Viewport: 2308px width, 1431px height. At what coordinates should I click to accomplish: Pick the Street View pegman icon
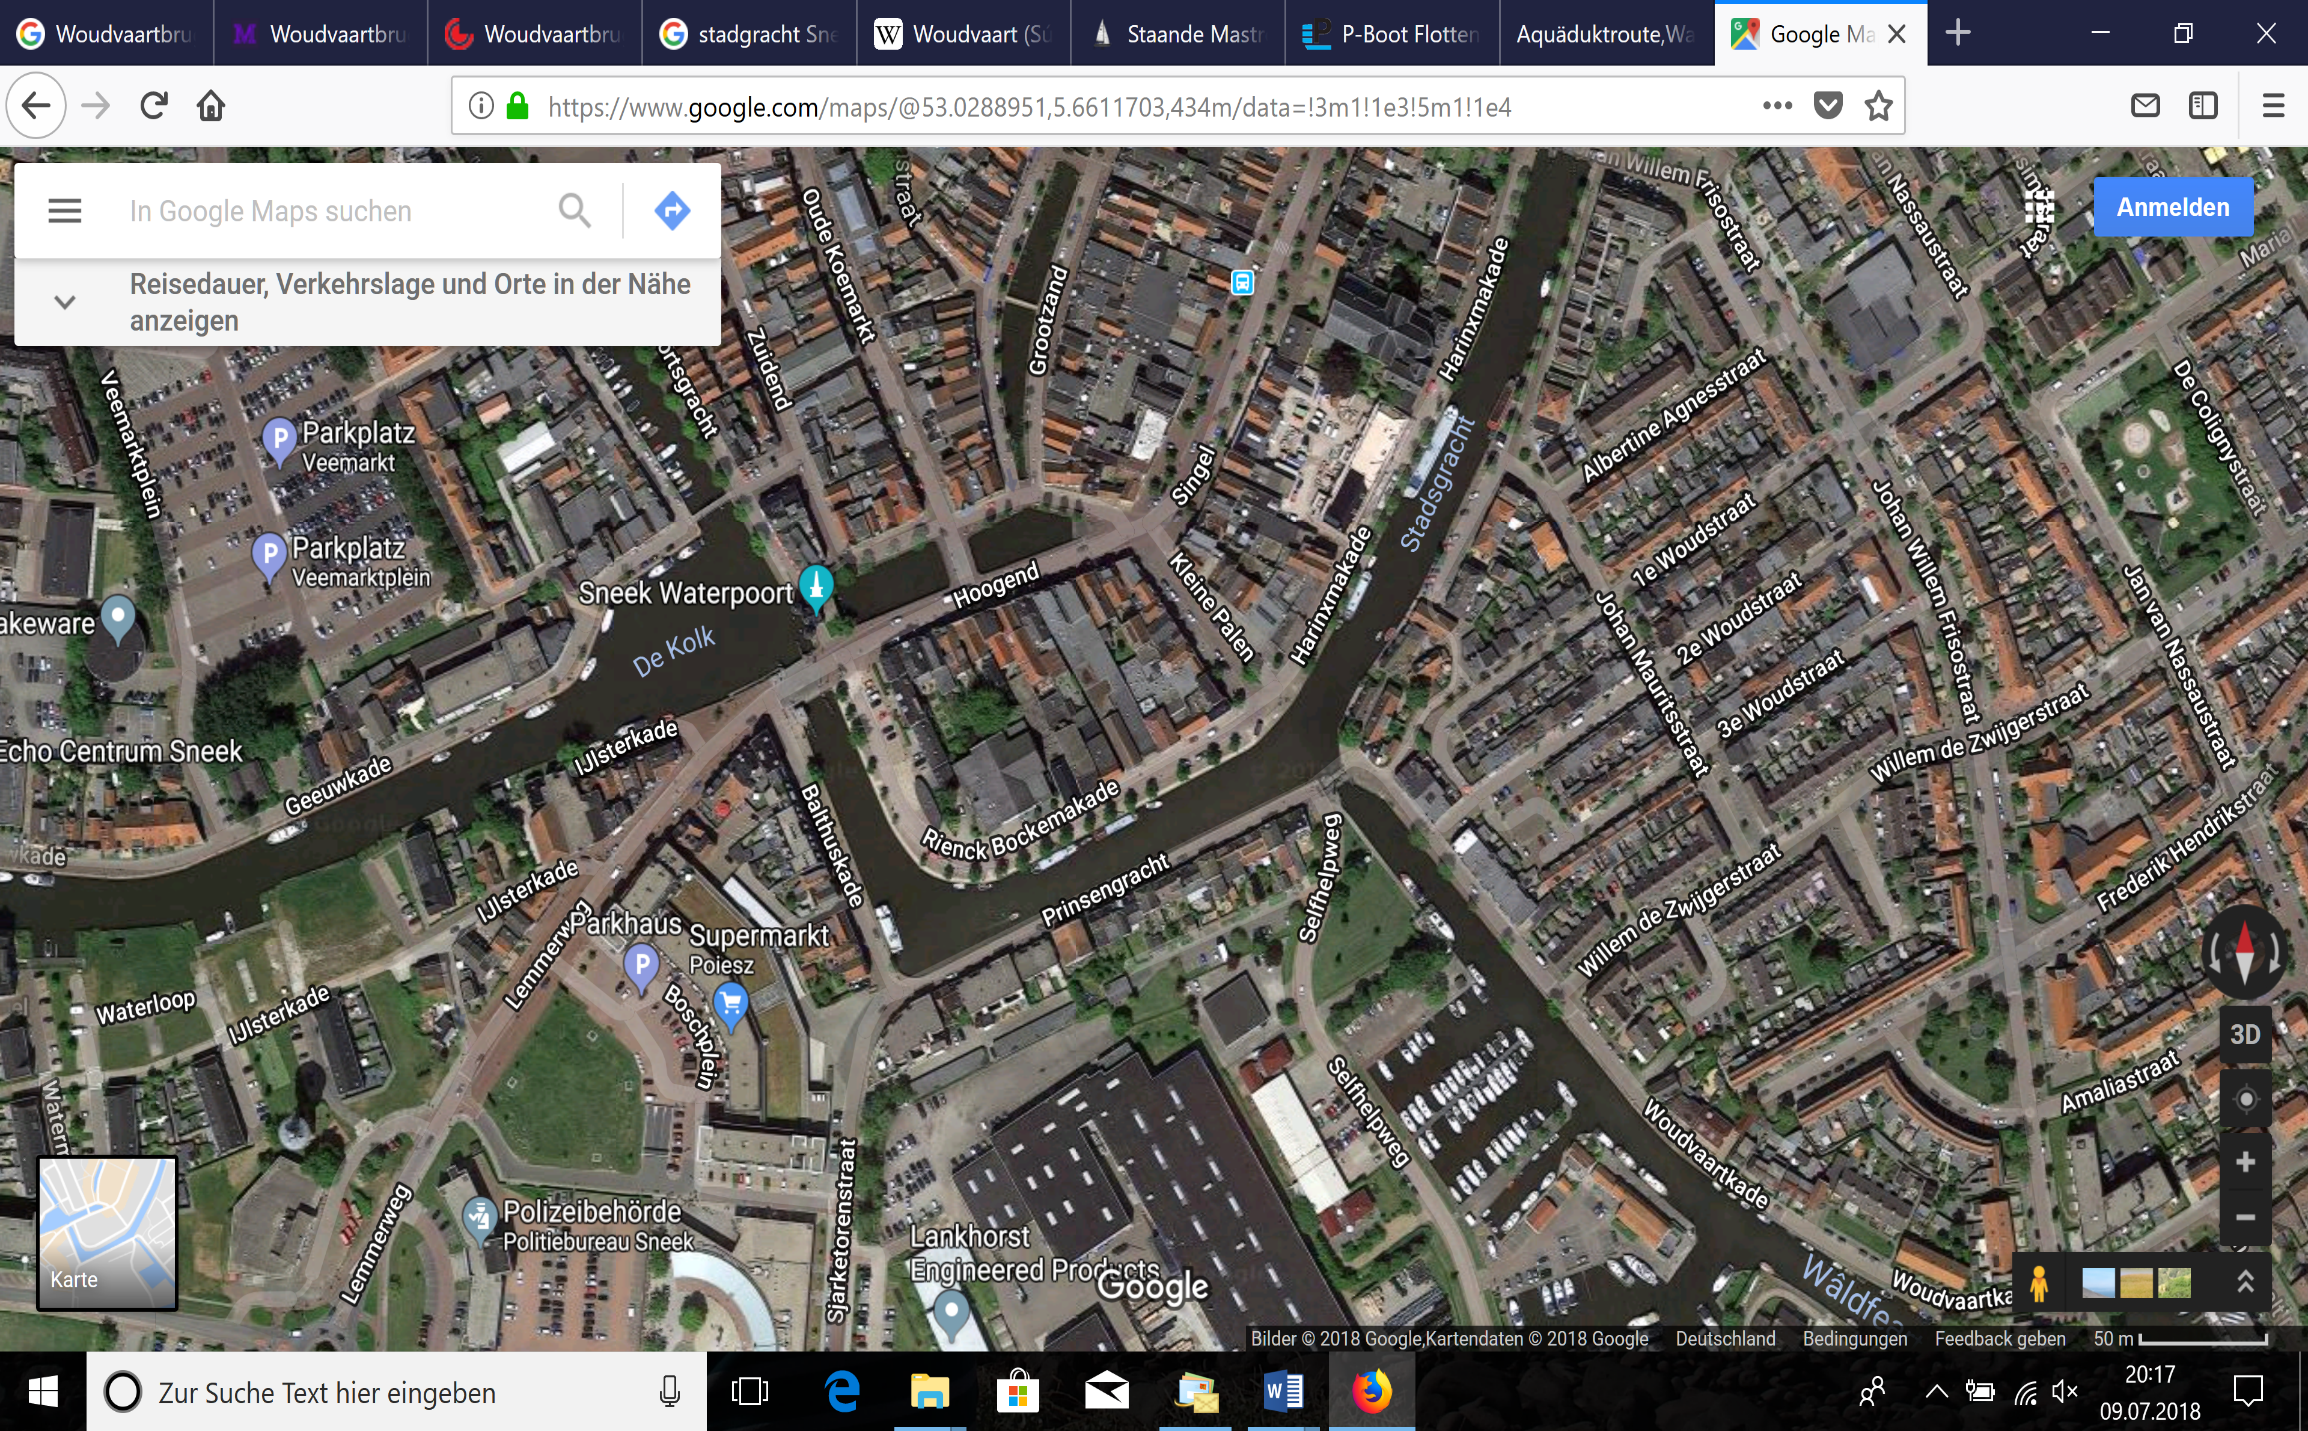(2038, 1283)
